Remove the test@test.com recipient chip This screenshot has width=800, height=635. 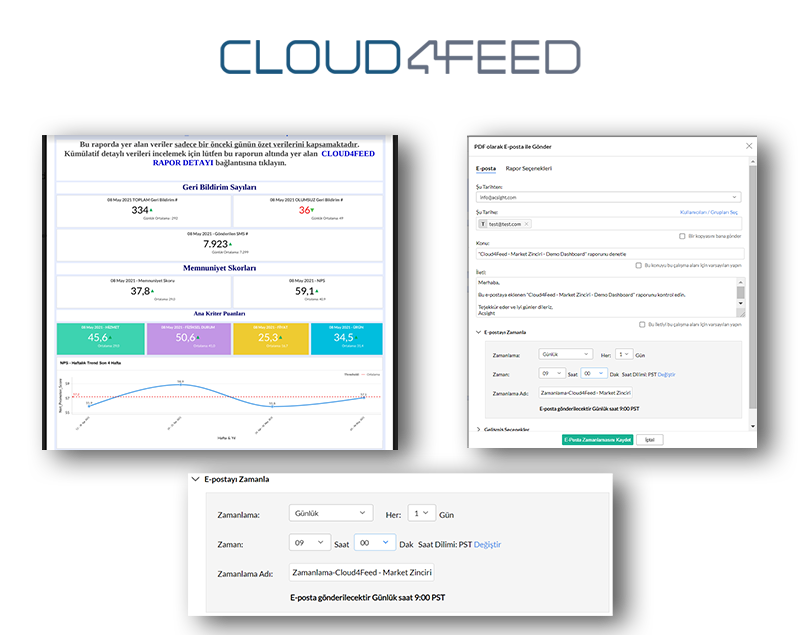click(527, 224)
